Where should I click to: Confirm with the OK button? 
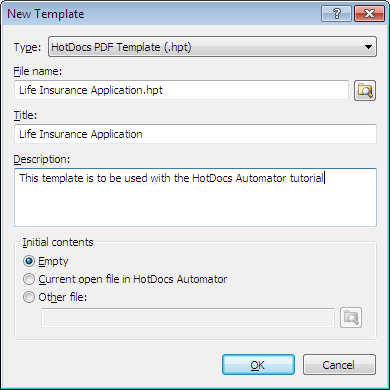(258, 365)
